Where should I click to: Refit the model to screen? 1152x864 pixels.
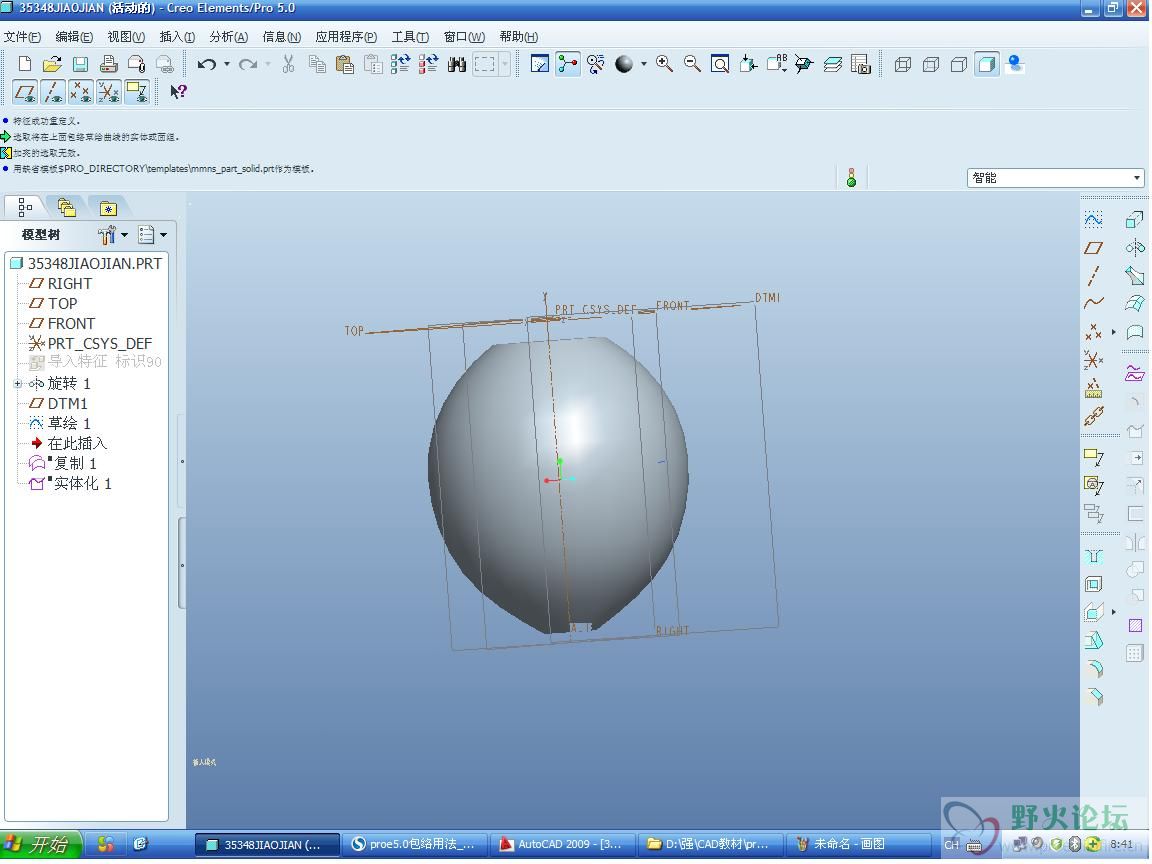pos(720,65)
